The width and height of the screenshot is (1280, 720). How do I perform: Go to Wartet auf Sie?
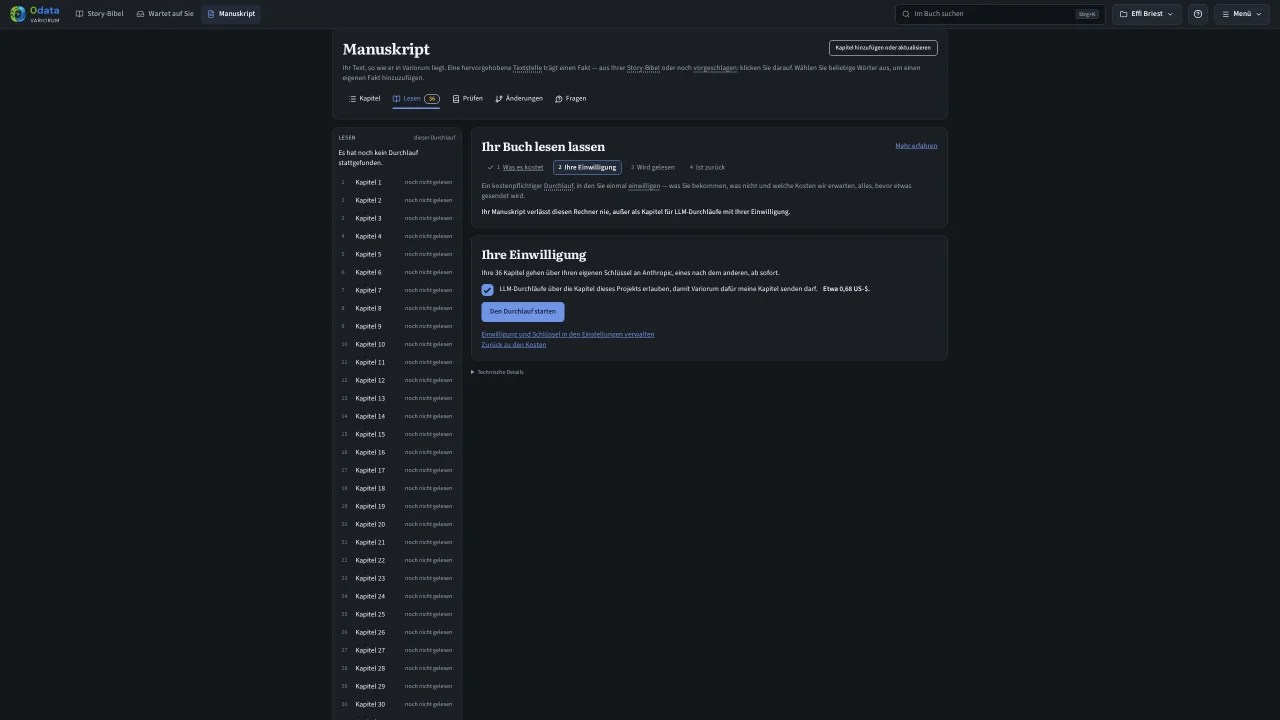(165, 14)
